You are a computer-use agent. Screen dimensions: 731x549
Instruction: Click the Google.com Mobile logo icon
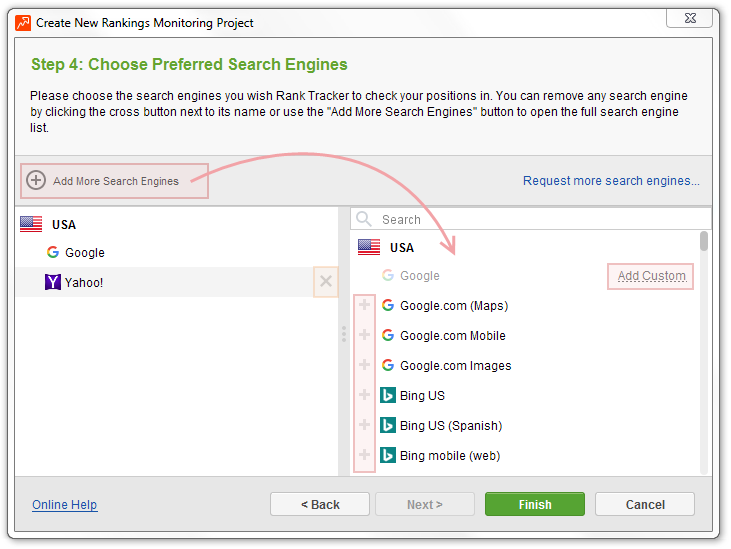(388, 335)
